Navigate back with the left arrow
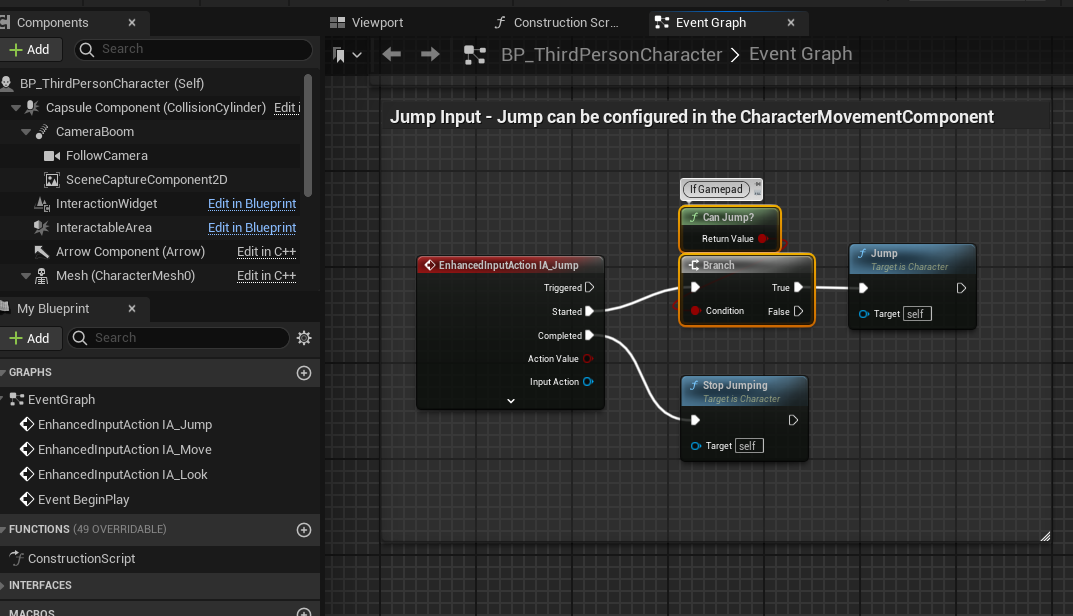This screenshot has width=1073, height=616. coord(392,54)
